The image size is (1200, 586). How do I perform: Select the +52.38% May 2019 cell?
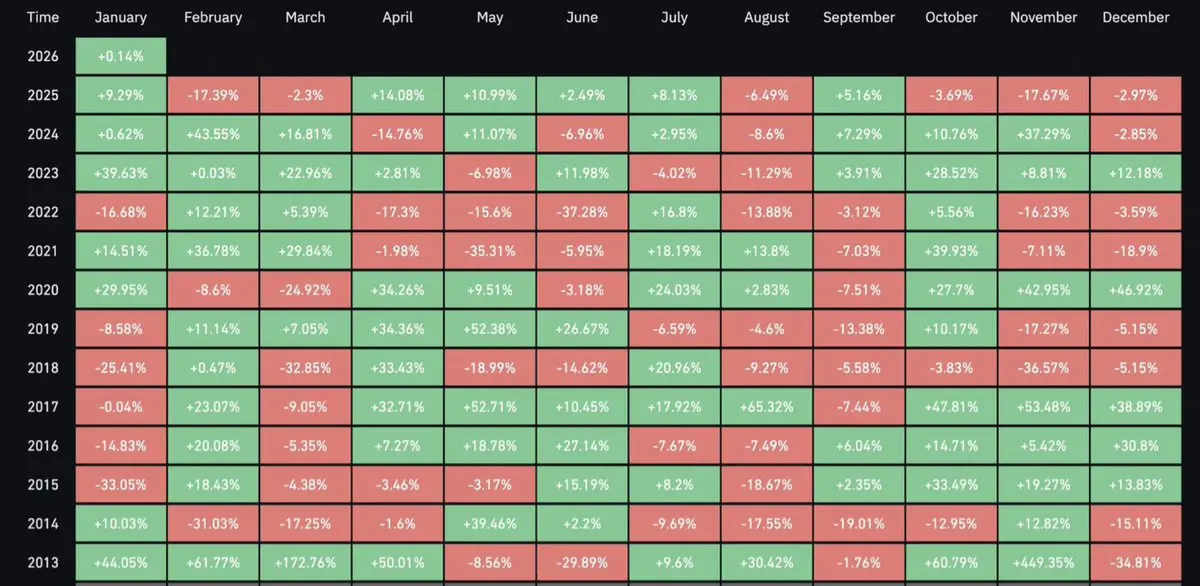tap(490, 328)
